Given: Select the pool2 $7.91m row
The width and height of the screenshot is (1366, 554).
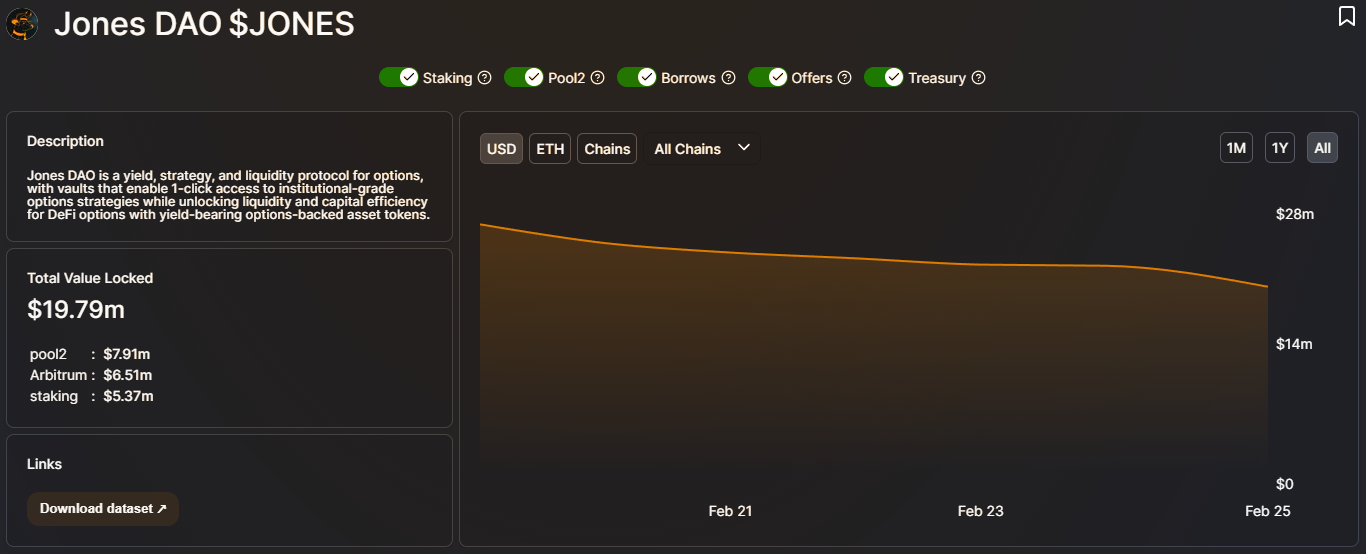Looking at the screenshot, I should tap(90, 354).
